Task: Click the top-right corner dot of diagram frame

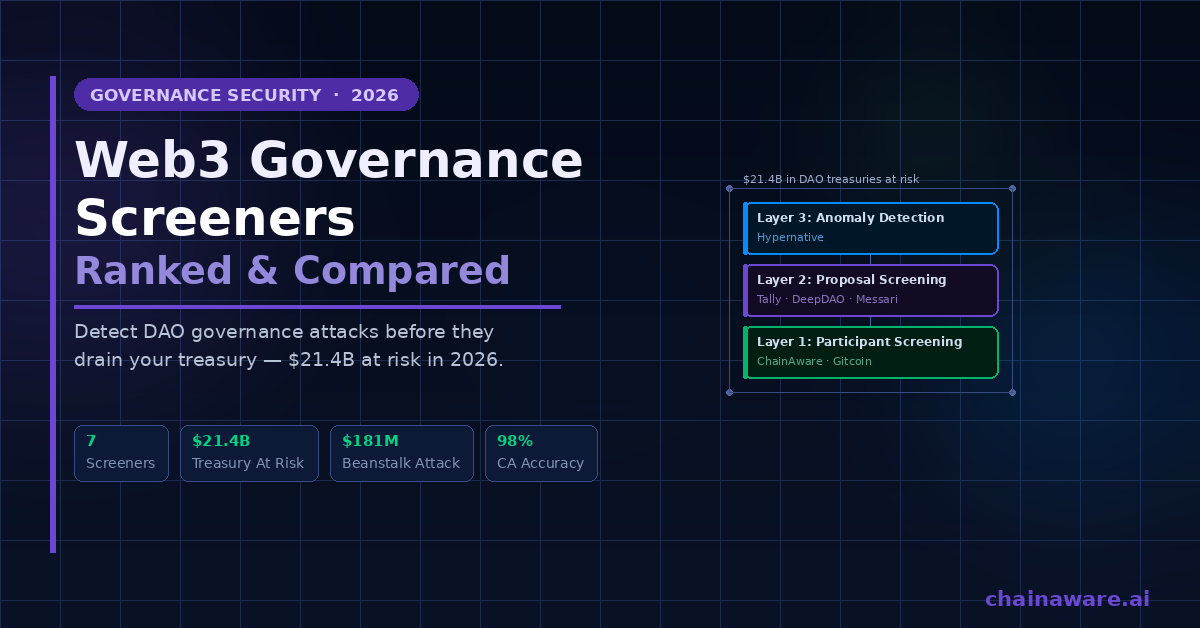Action: (1012, 188)
